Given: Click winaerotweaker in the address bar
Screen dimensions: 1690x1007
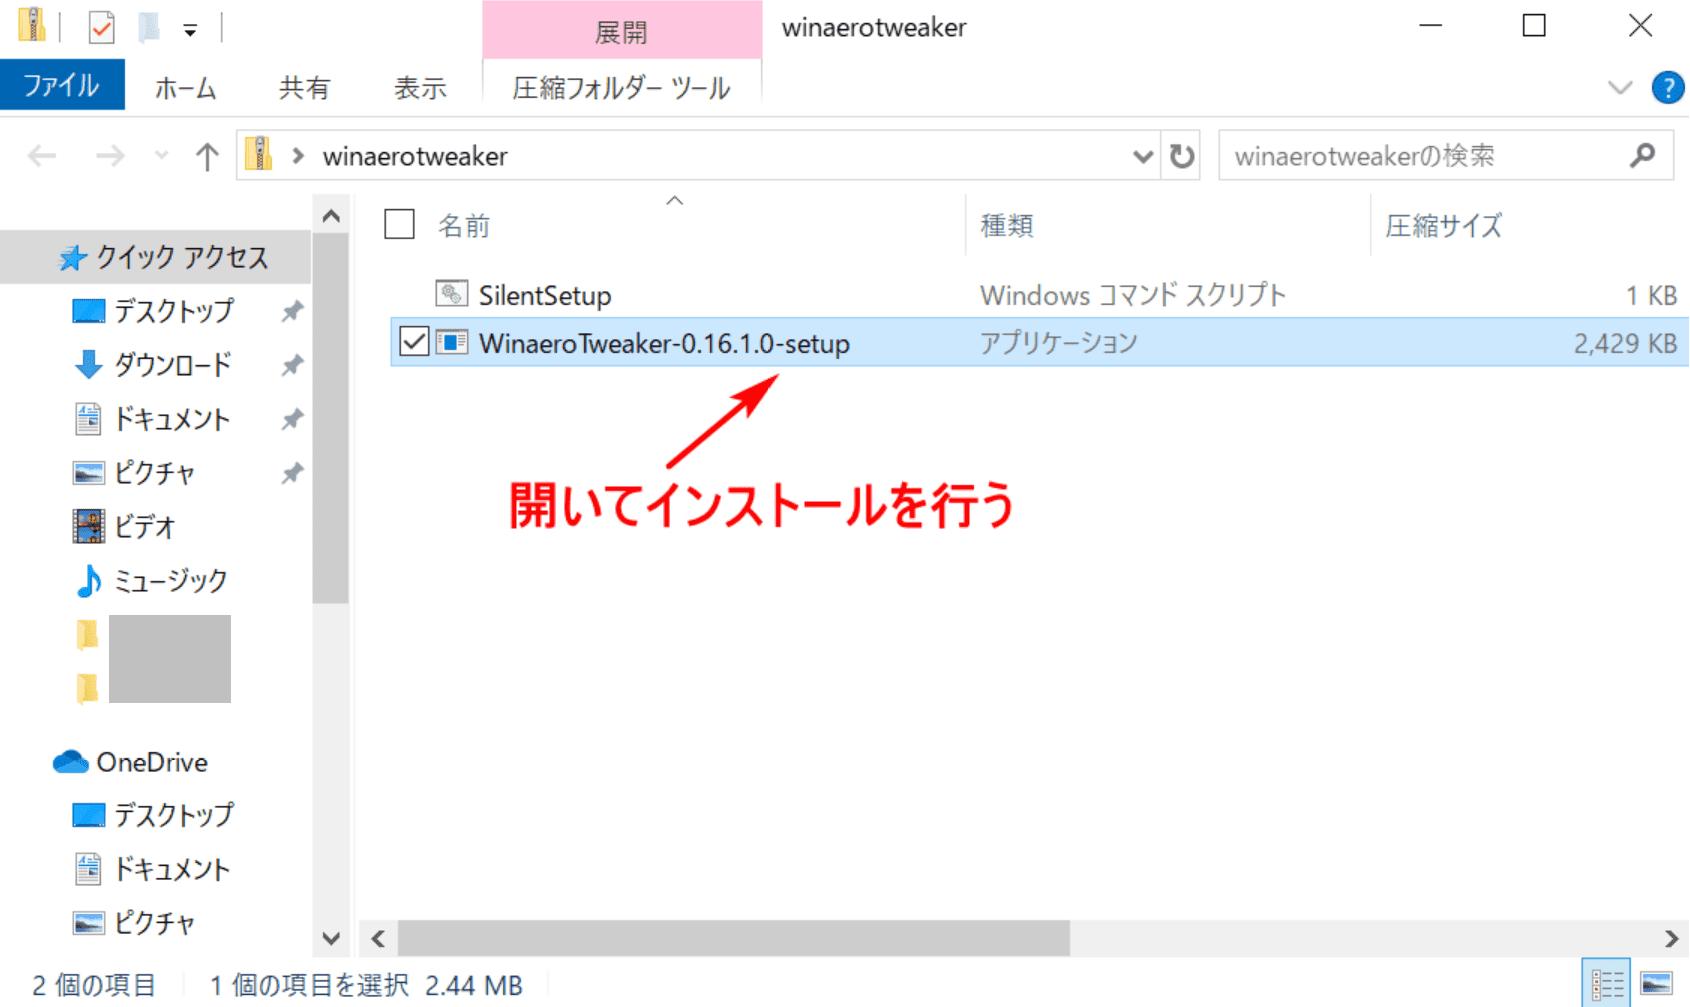Looking at the screenshot, I should point(415,156).
